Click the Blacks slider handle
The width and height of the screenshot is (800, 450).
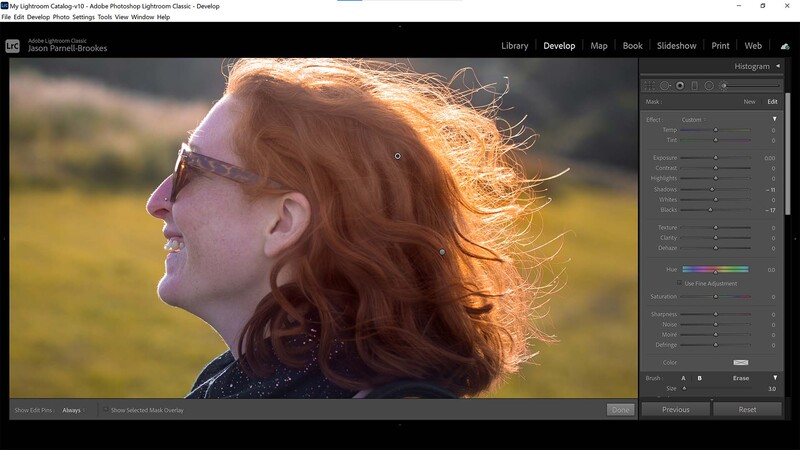[710, 210]
